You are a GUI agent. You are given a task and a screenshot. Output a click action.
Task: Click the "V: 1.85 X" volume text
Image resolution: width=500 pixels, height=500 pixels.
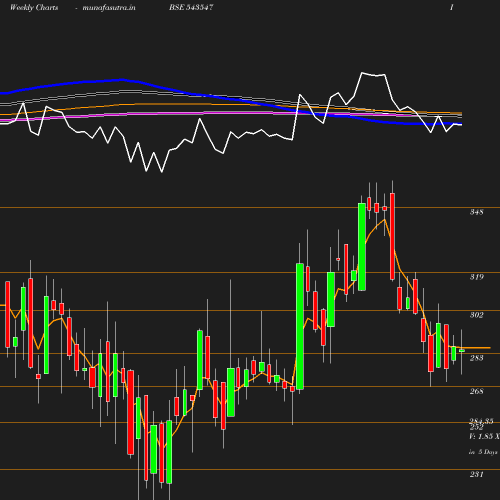(x=484, y=436)
